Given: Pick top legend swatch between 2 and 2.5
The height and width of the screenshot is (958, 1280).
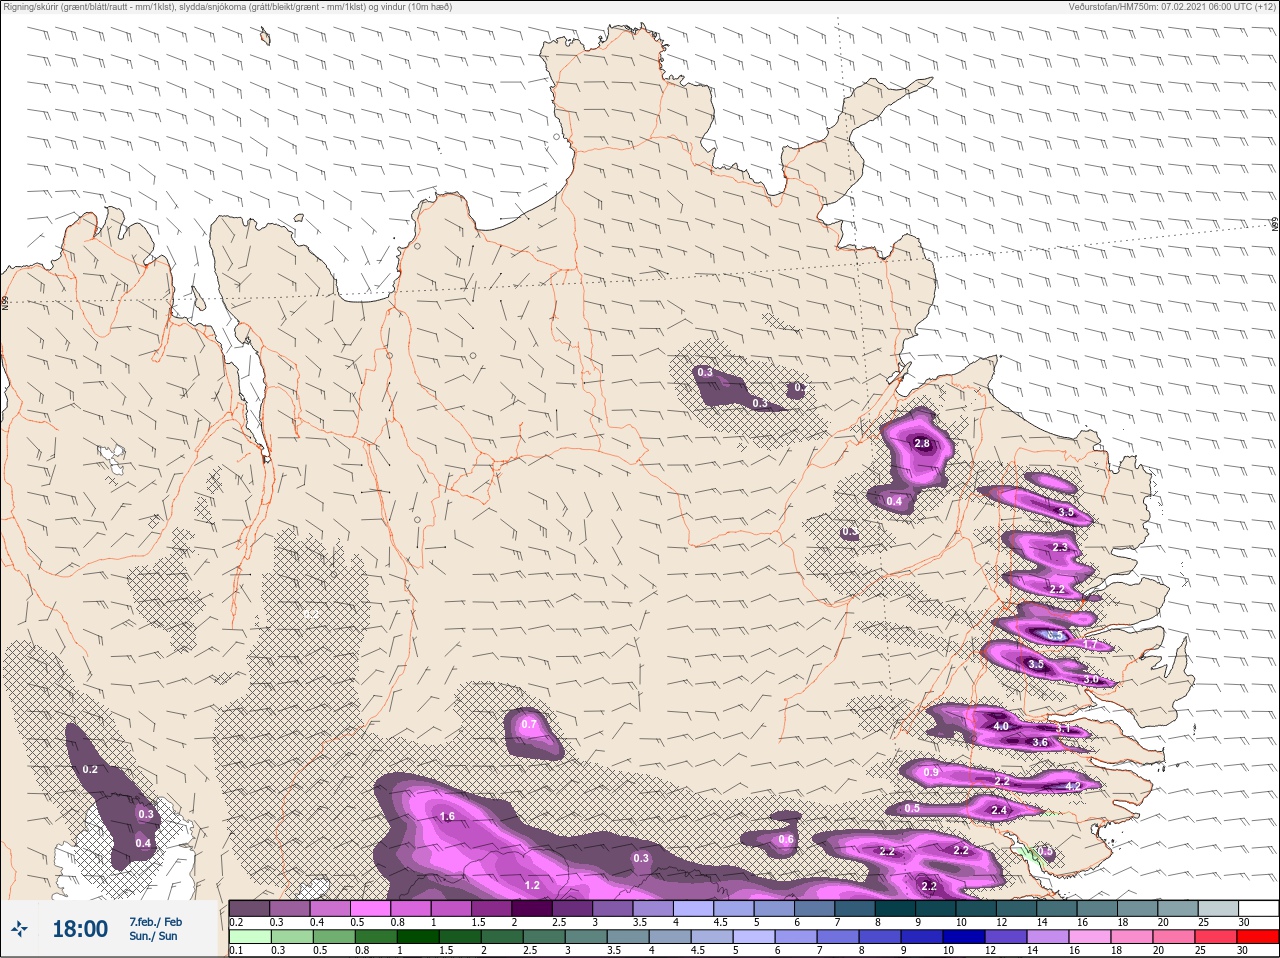Looking at the screenshot, I should click(534, 908).
